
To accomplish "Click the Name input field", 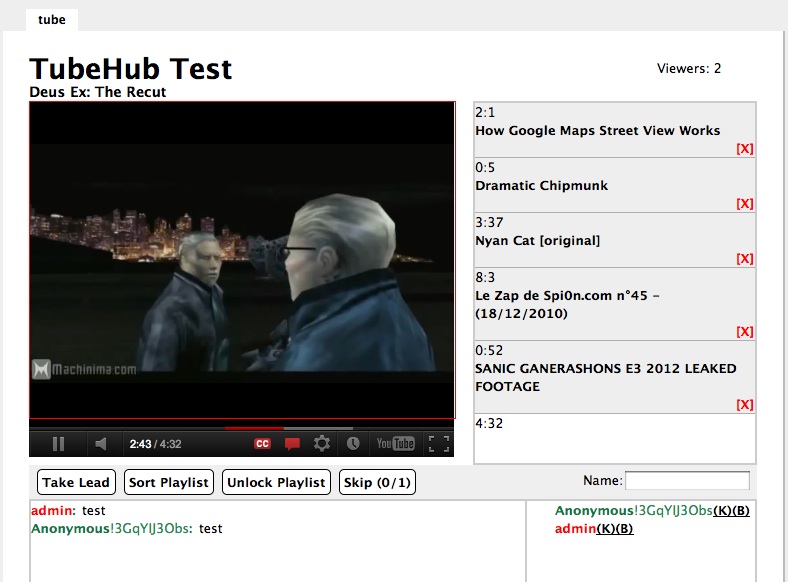I will click(x=687, y=481).
